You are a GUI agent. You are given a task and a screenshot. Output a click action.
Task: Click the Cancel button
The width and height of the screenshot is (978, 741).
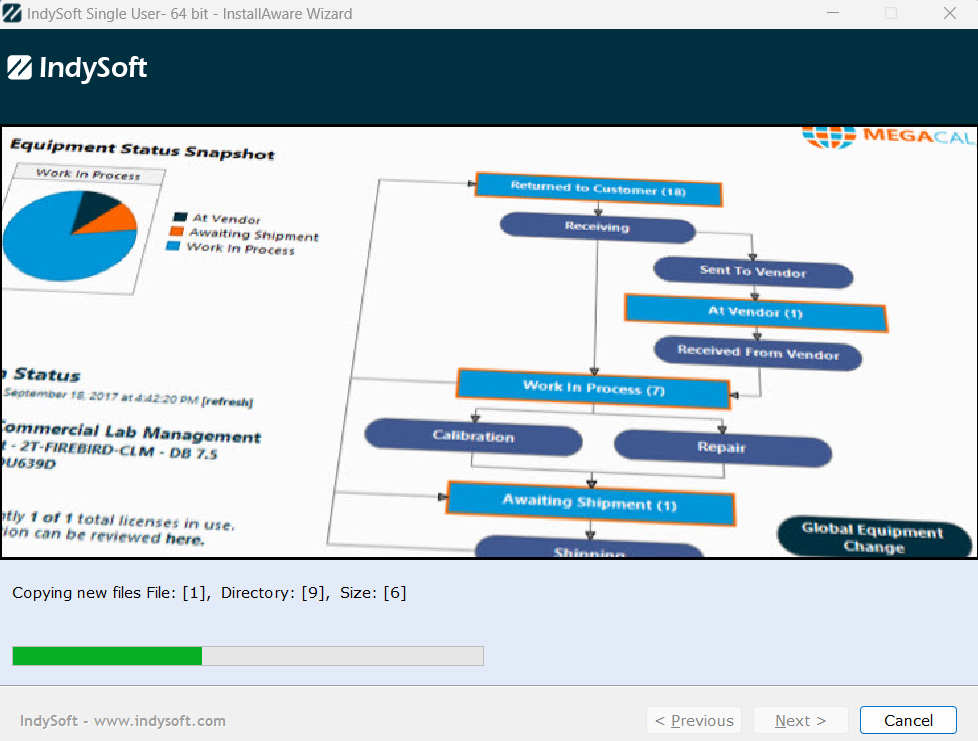[908, 720]
